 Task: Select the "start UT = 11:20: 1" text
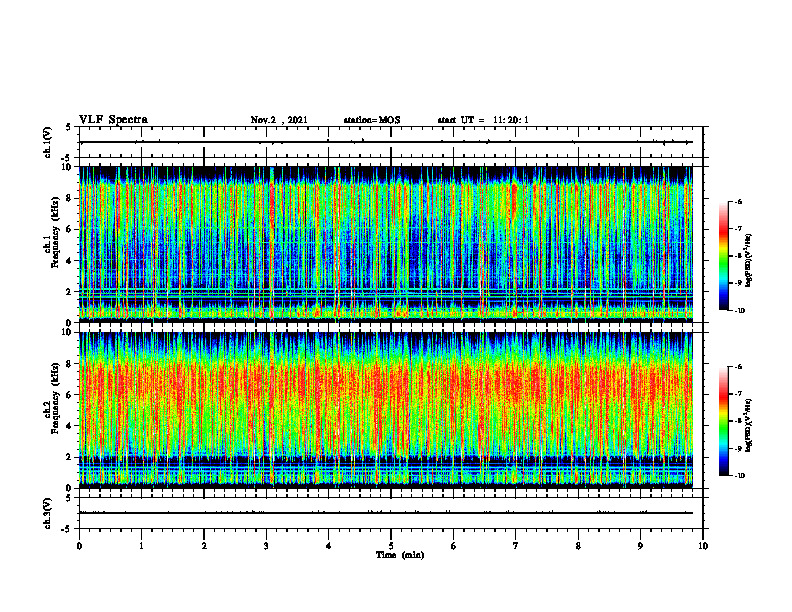click(x=483, y=120)
